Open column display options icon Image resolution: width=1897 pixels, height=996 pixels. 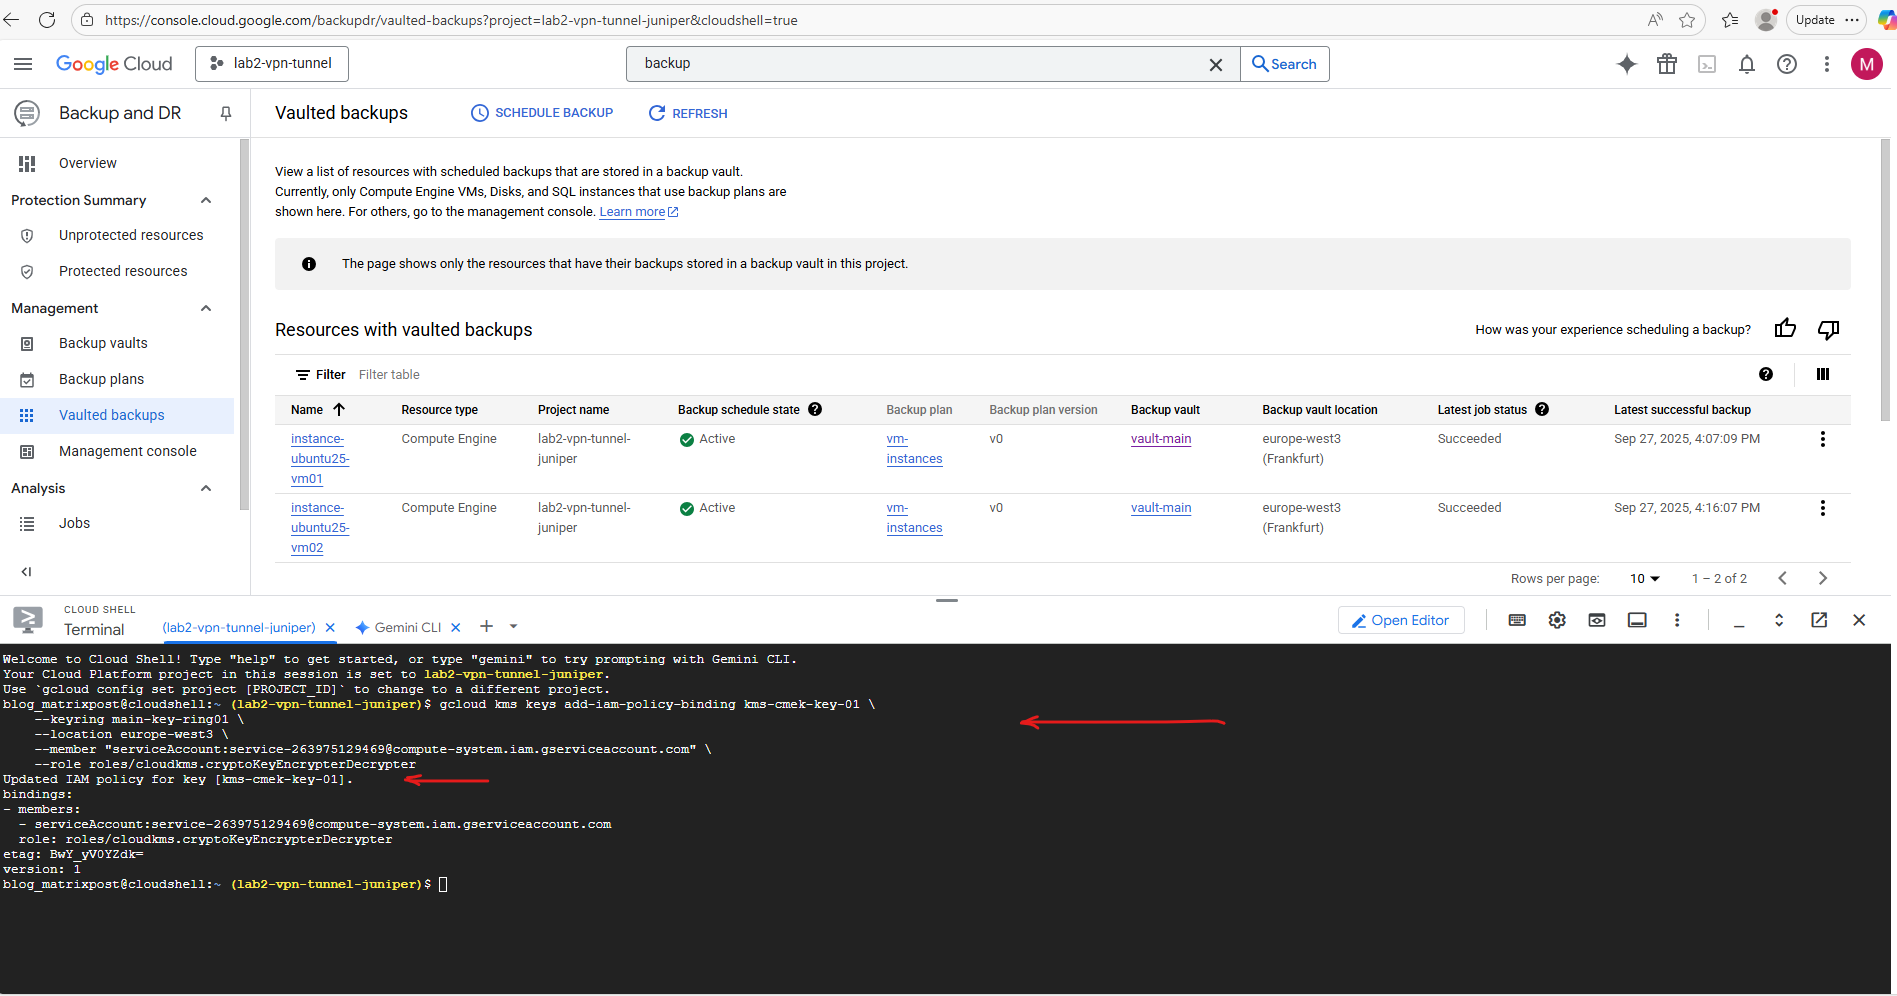point(1822,374)
